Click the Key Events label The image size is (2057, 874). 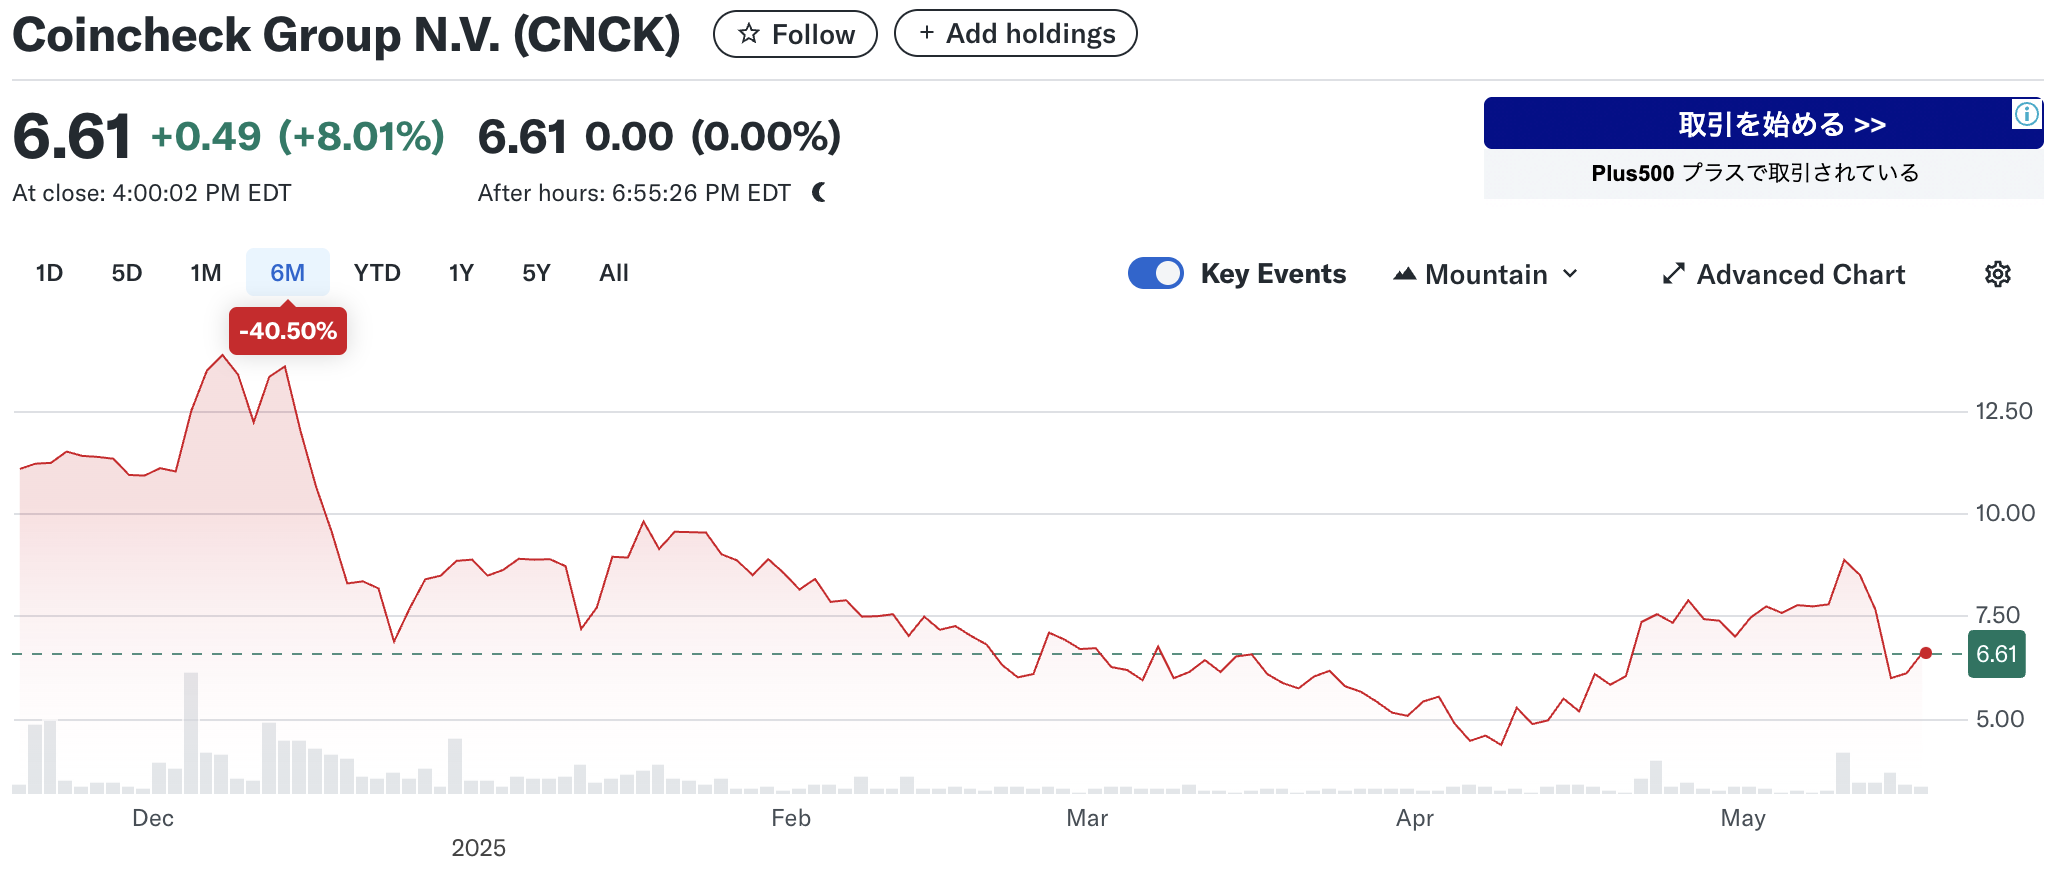[x=1273, y=274]
